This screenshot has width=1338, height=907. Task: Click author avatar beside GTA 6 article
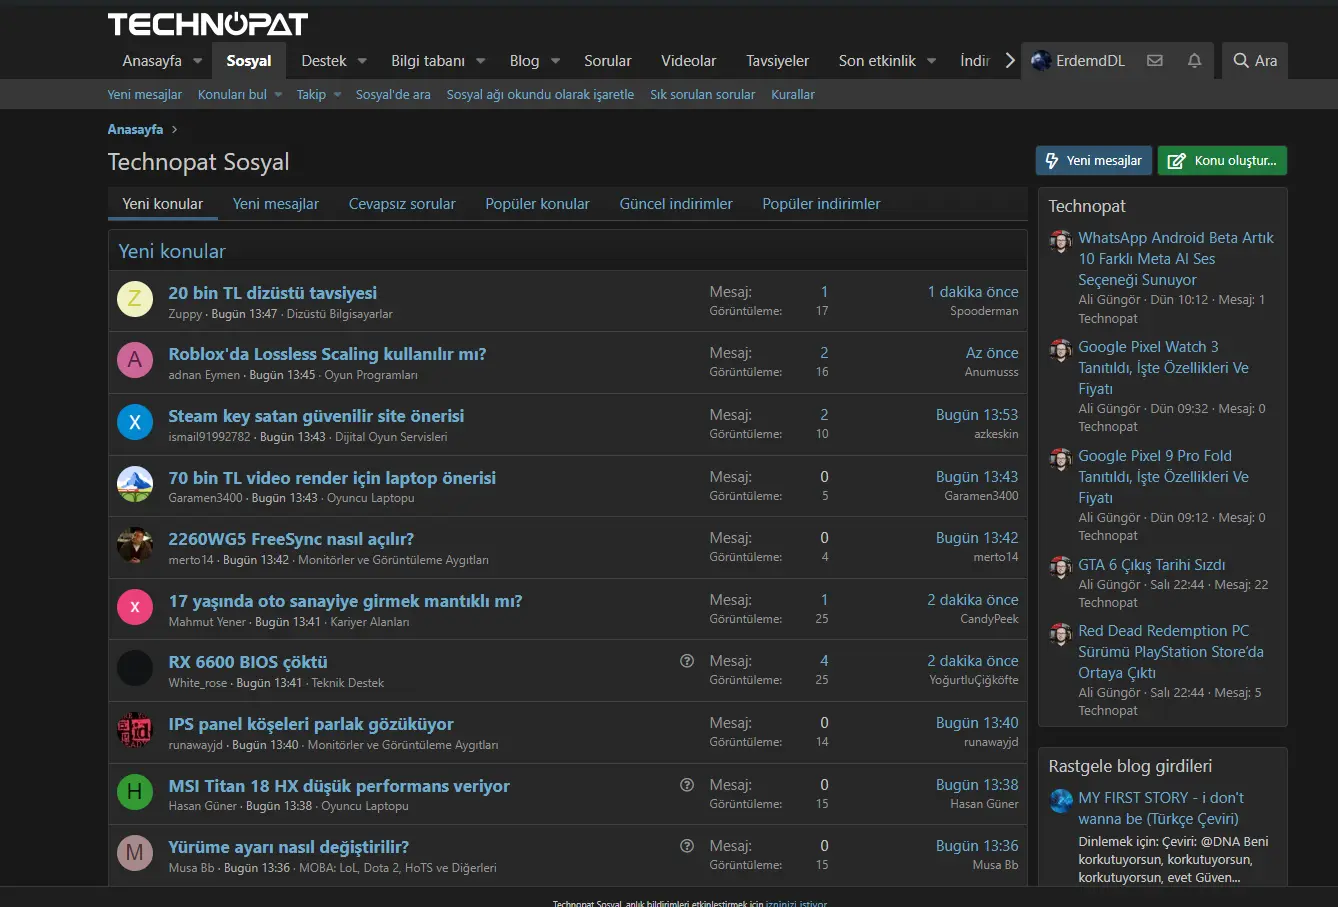pyautogui.click(x=1060, y=568)
